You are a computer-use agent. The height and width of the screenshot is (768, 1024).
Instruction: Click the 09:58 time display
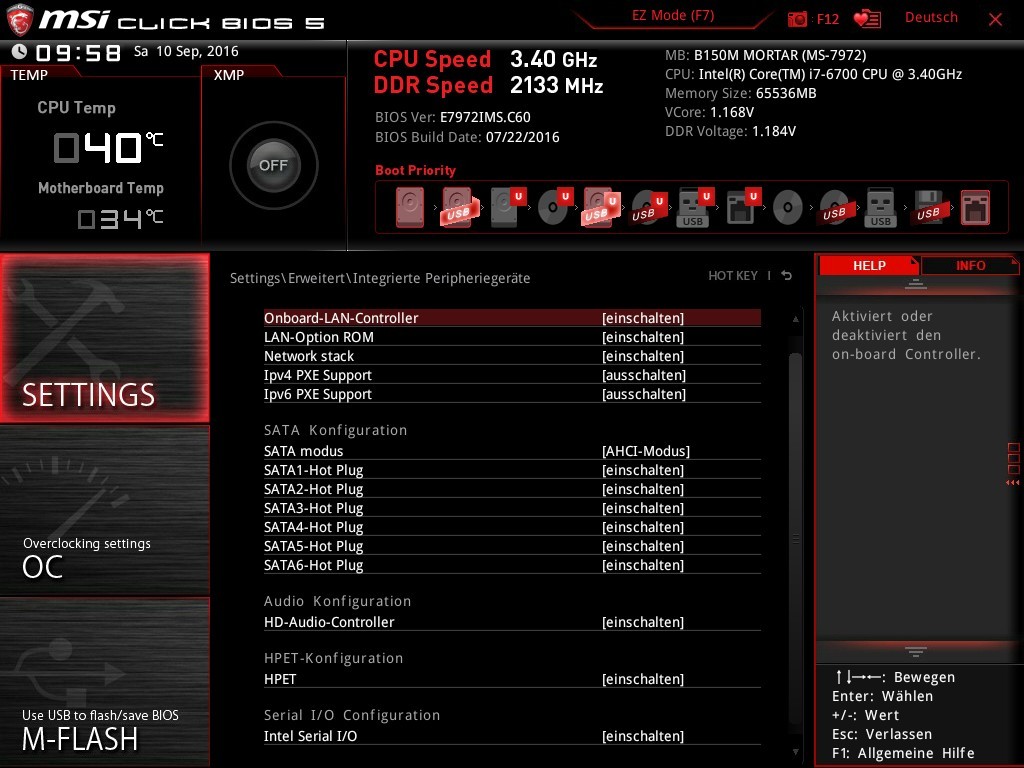point(78,53)
